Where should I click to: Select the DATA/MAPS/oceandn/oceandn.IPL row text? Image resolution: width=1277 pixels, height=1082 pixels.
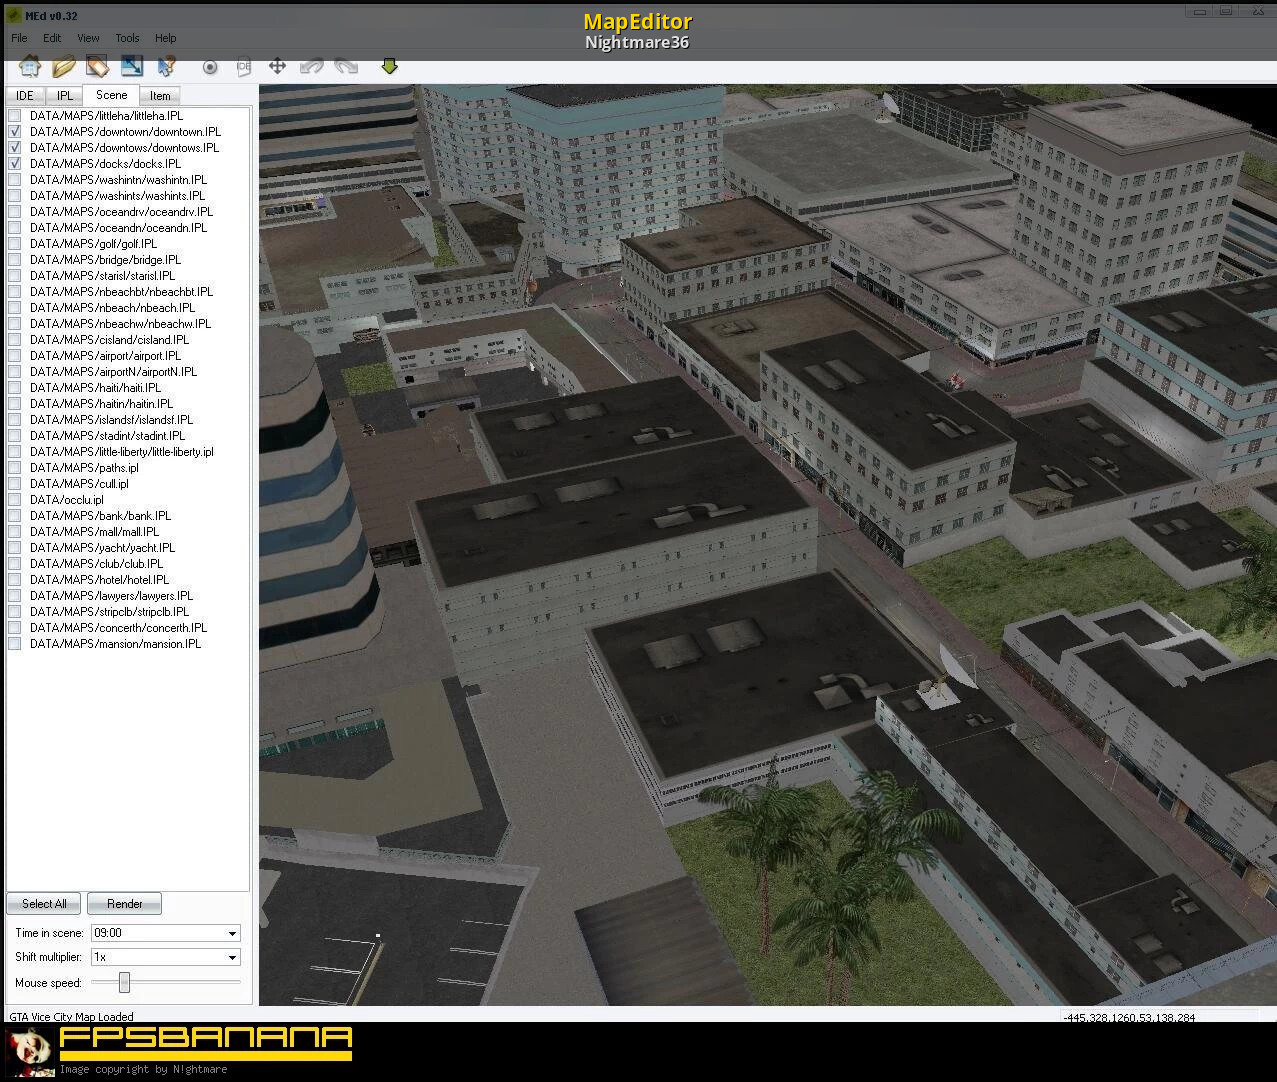point(119,228)
